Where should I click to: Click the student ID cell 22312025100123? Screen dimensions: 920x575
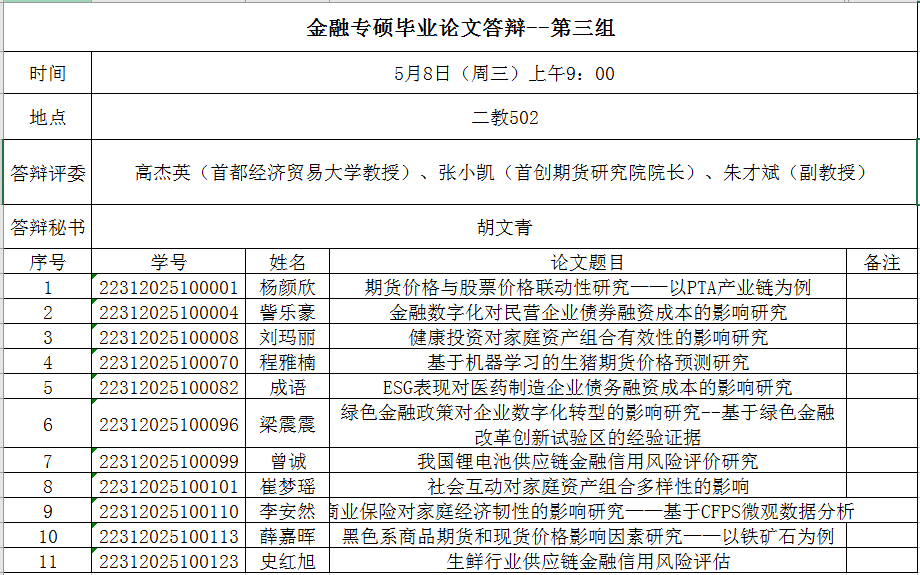click(x=168, y=562)
